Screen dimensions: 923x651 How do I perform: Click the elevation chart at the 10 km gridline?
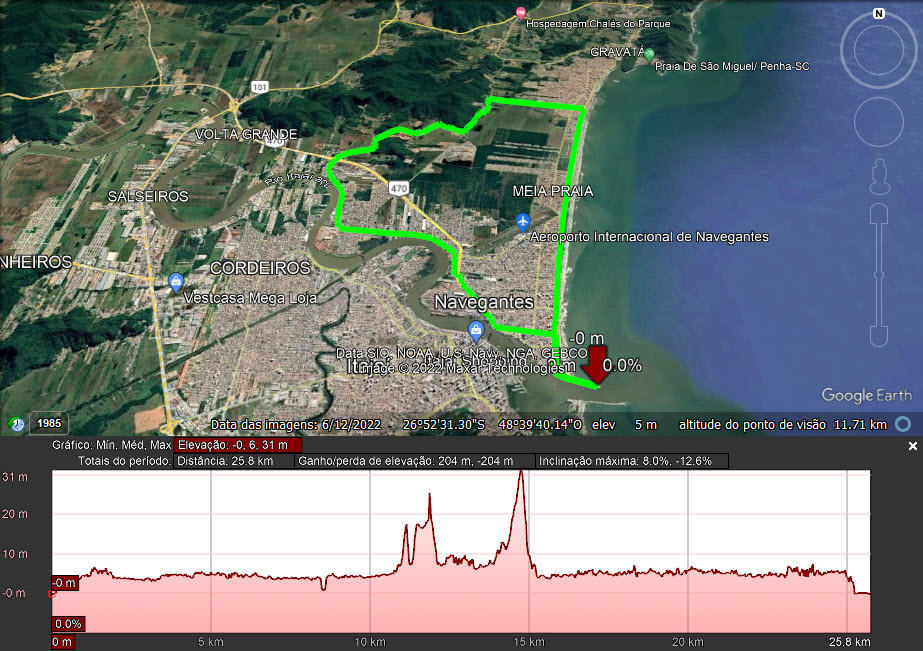[x=370, y=551]
